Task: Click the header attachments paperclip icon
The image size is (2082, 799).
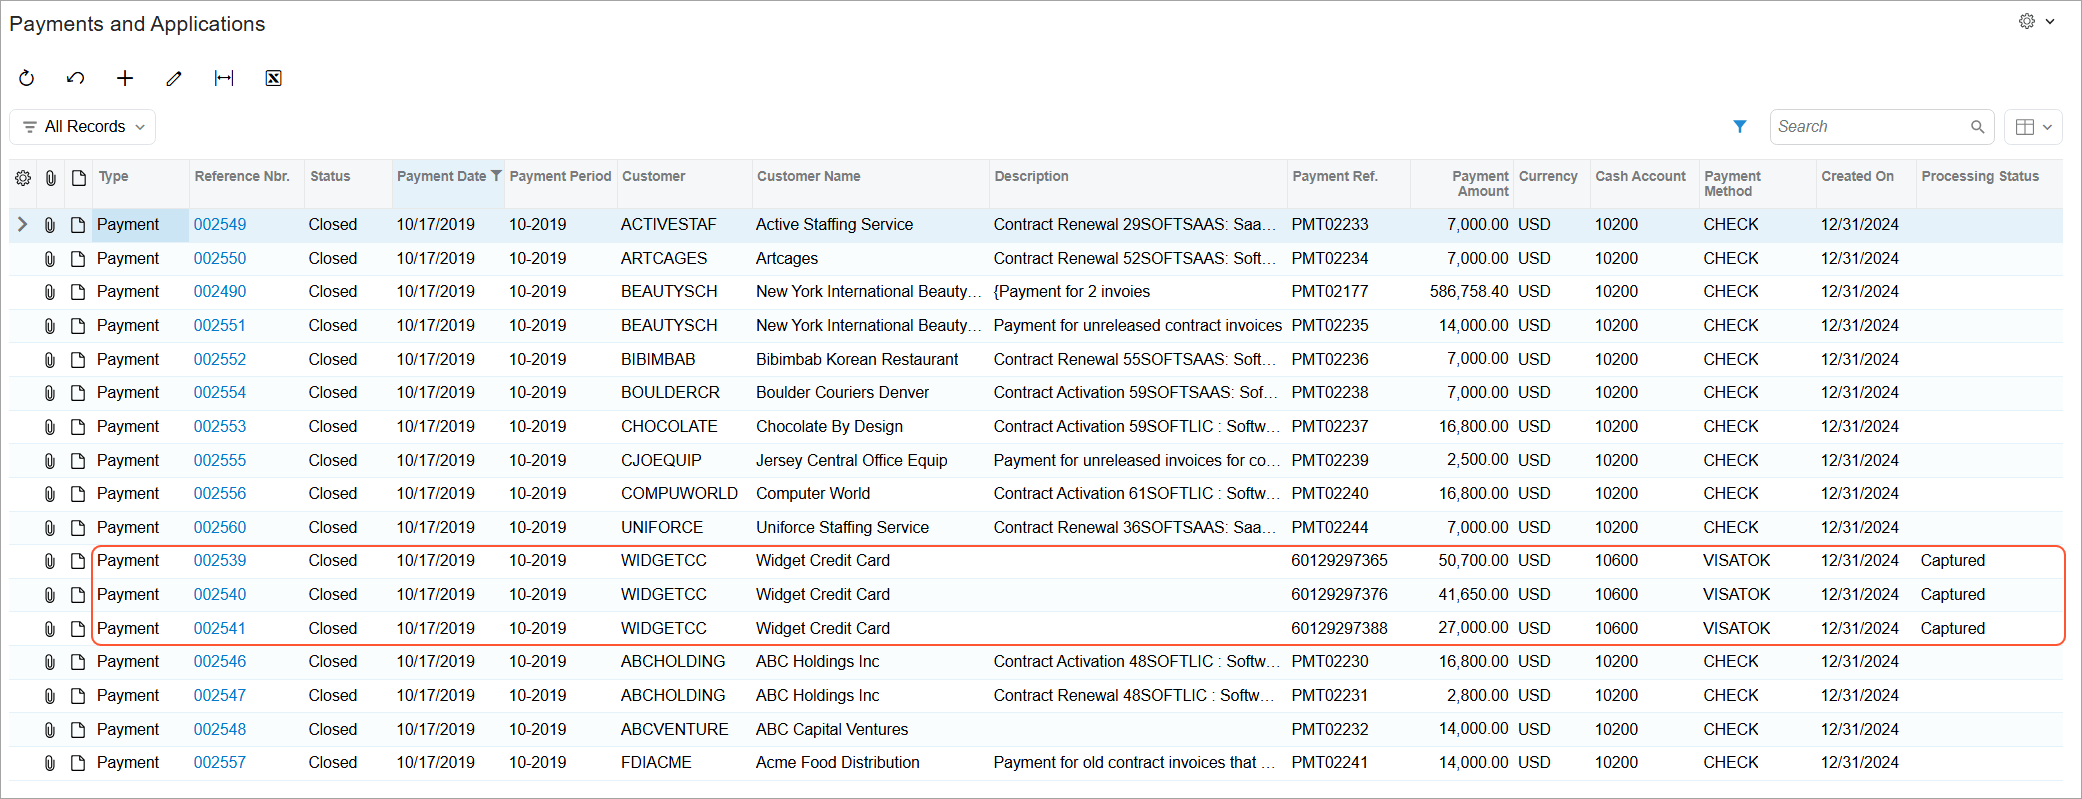Action: point(50,178)
